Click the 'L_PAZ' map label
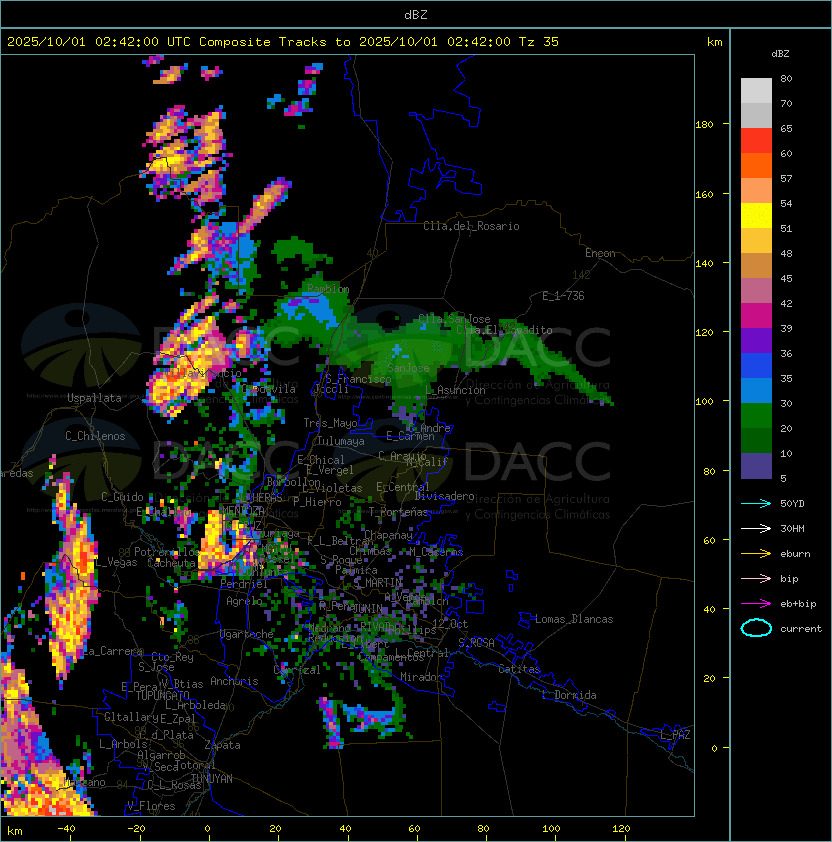Viewport: 832px width, 842px height. click(675, 735)
